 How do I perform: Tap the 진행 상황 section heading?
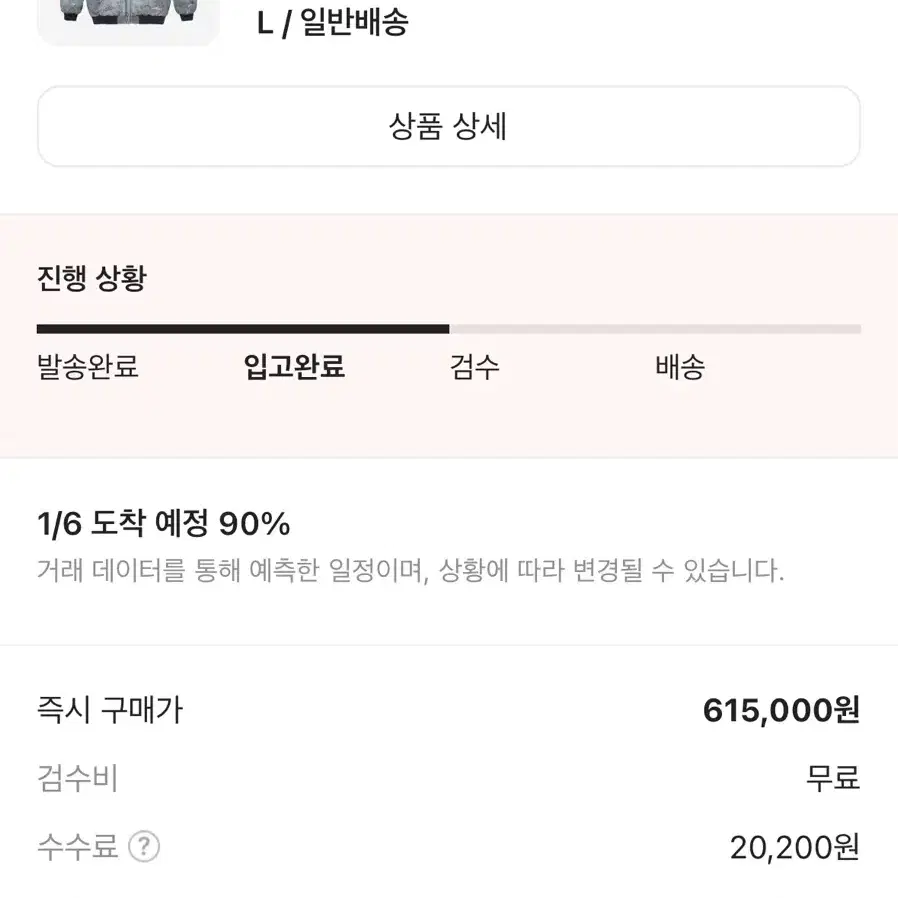(92, 279)
